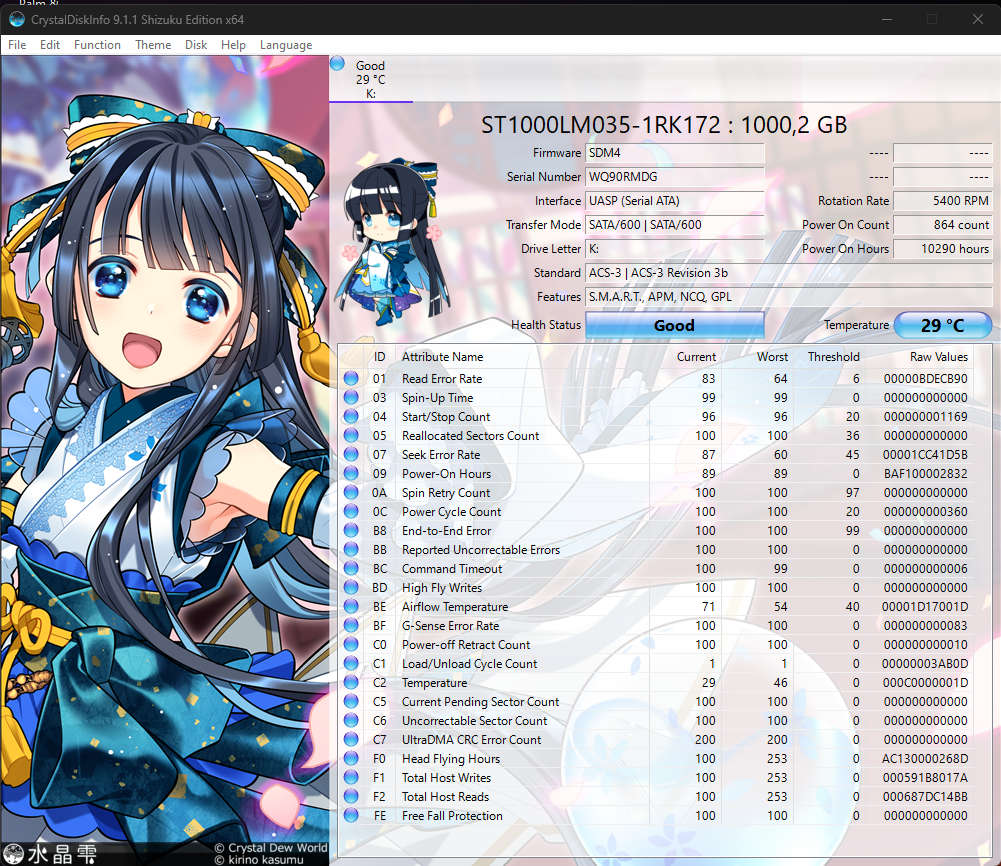Open the Theme menu

coord(152,45)
